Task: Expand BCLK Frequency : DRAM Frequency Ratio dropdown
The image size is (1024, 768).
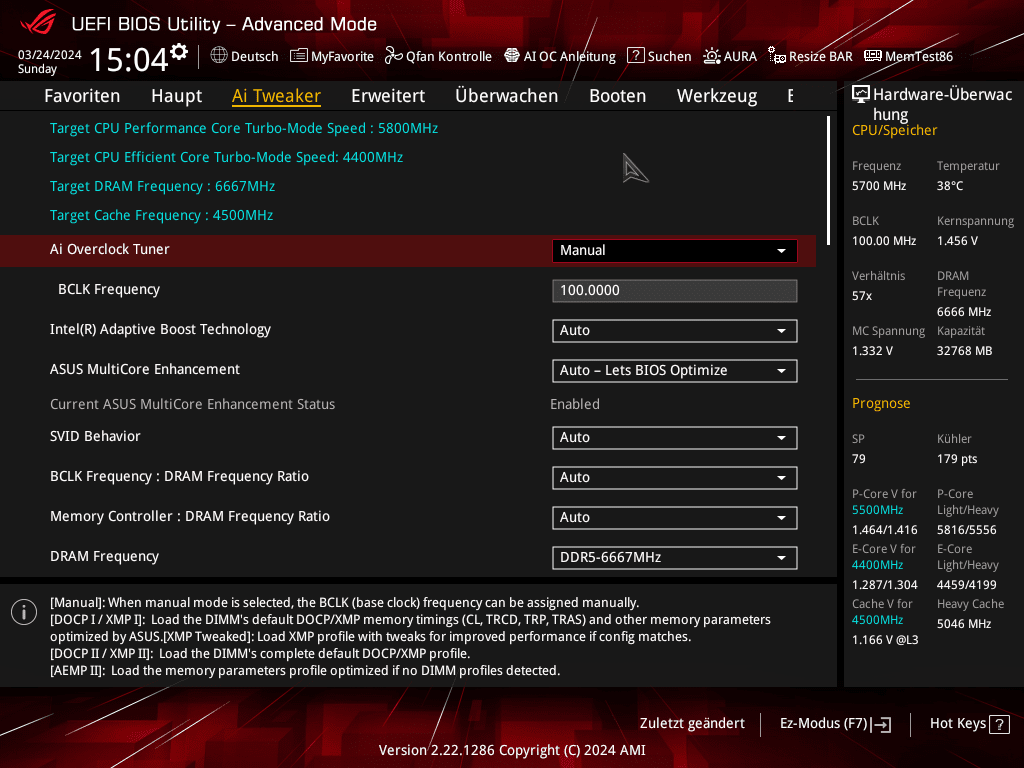Action: (x=675, y=477)
